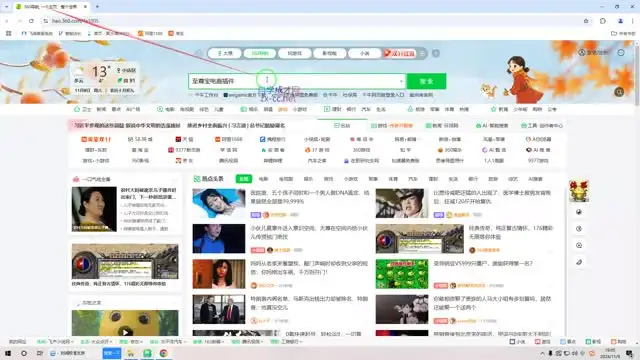Open the sleeping woman news thumbnail
Screen dimensions: 640x360
click(x=219, y=203)
